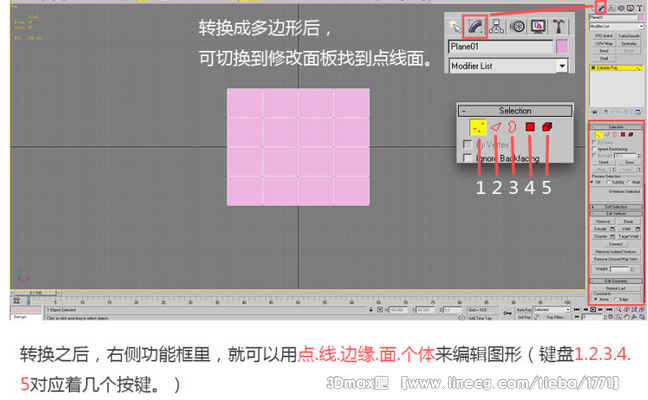This screenshot has height=400, width=648.
Task: Collapse the Edit Vertices rollout
Action: pyautogui.click(x=616, y=214)
